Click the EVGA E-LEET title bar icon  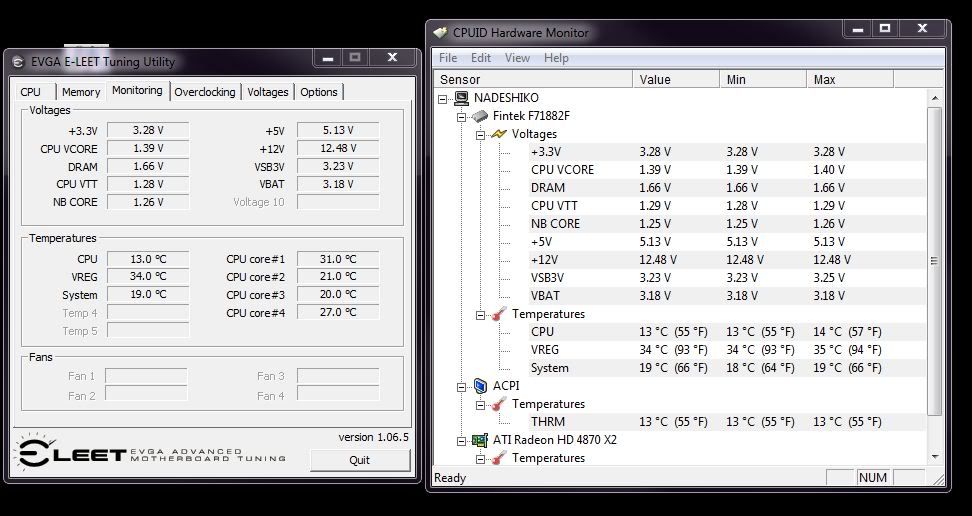(19, 61)
